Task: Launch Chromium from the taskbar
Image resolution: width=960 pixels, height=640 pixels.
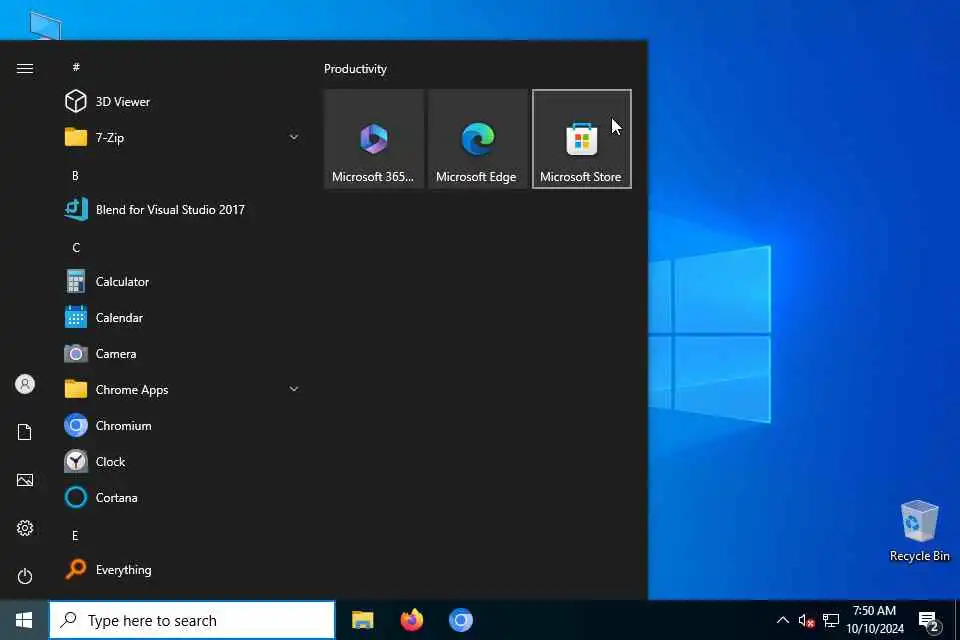Action: point(461,620)
